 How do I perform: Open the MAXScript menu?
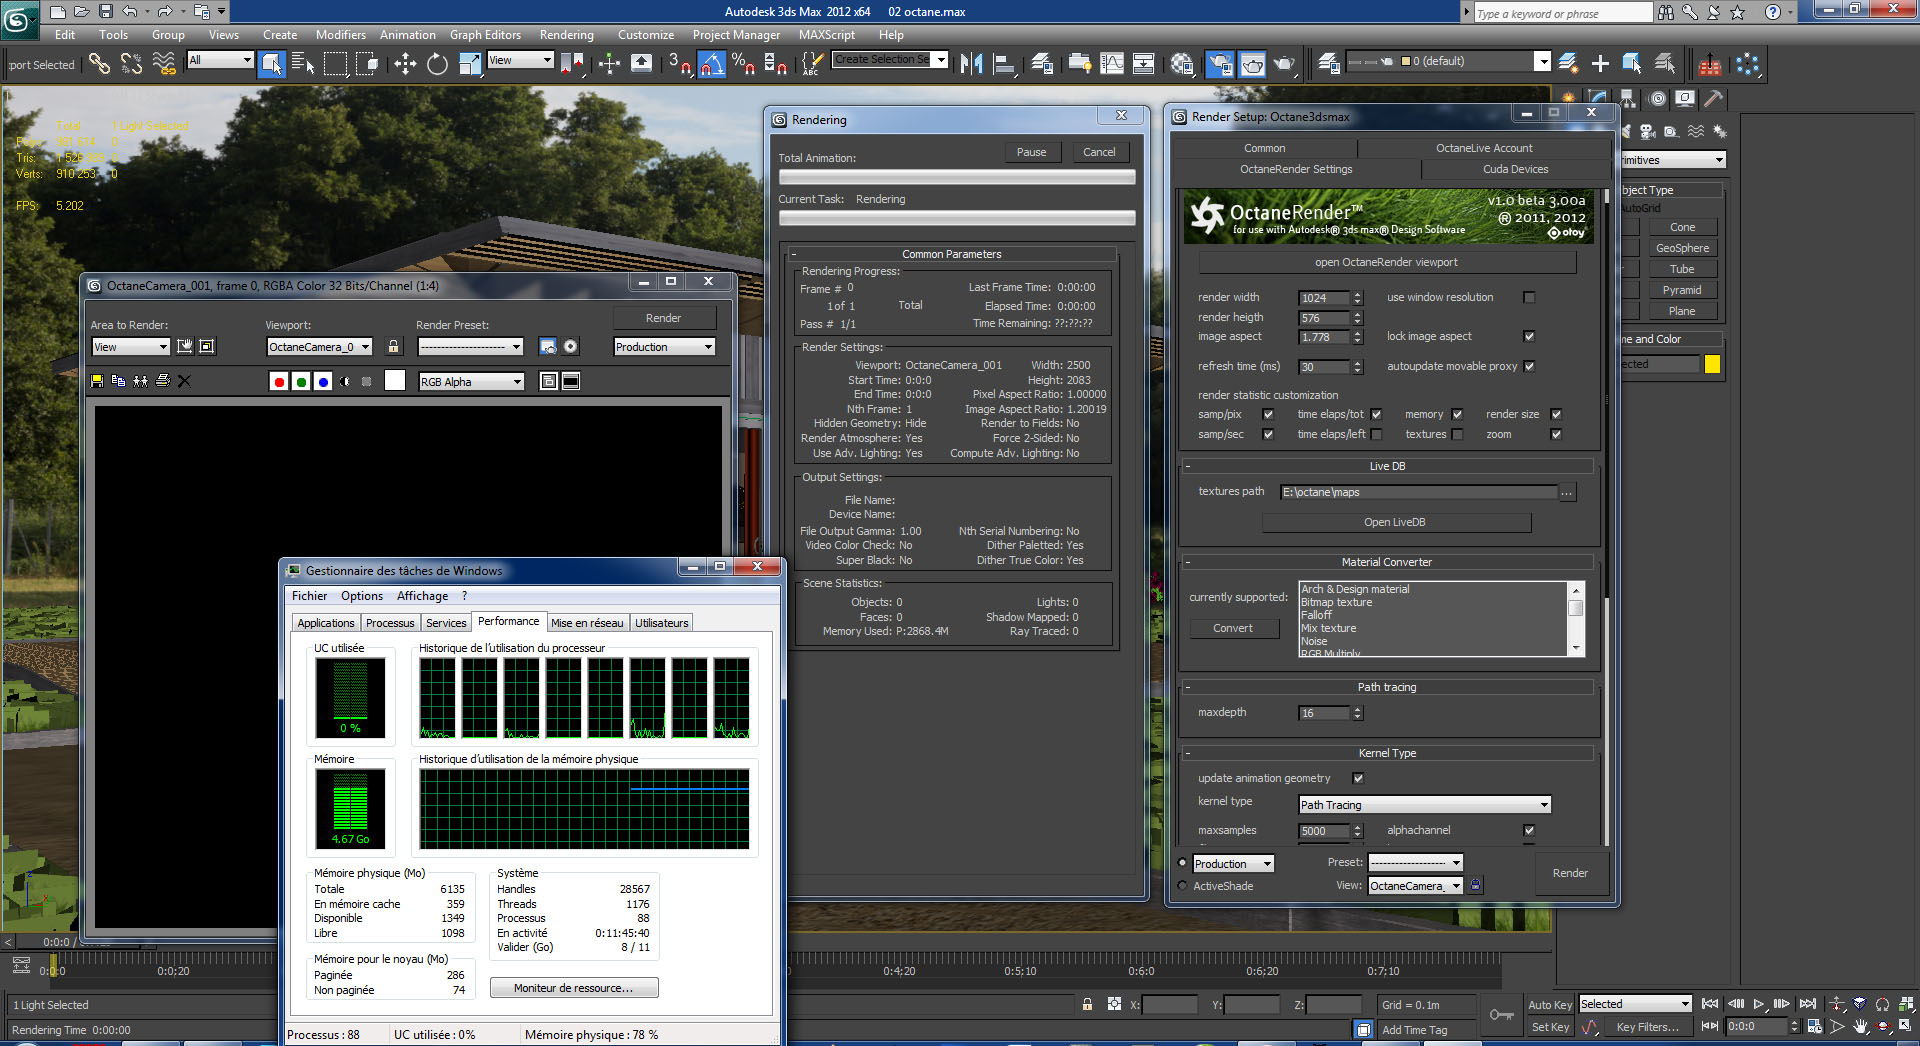[x=826, y=35]
